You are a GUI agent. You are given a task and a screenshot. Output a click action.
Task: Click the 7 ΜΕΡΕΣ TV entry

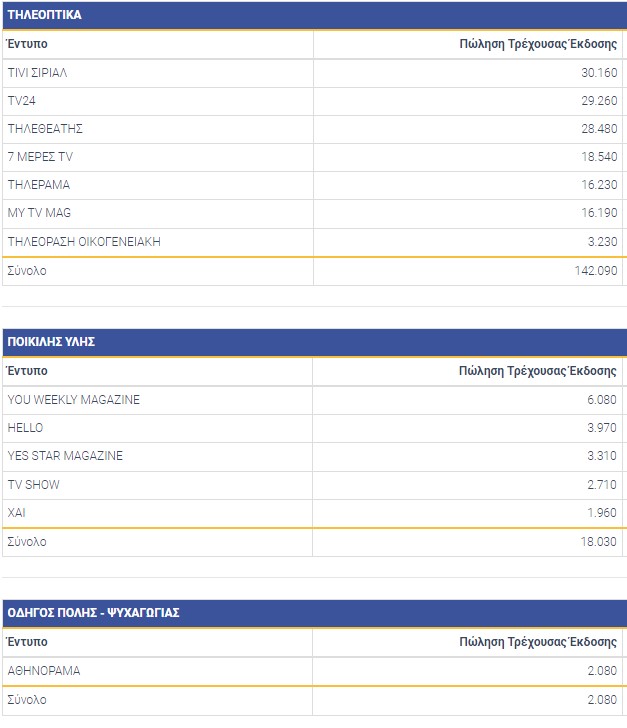pyautogui.click(x=40, y=157)
